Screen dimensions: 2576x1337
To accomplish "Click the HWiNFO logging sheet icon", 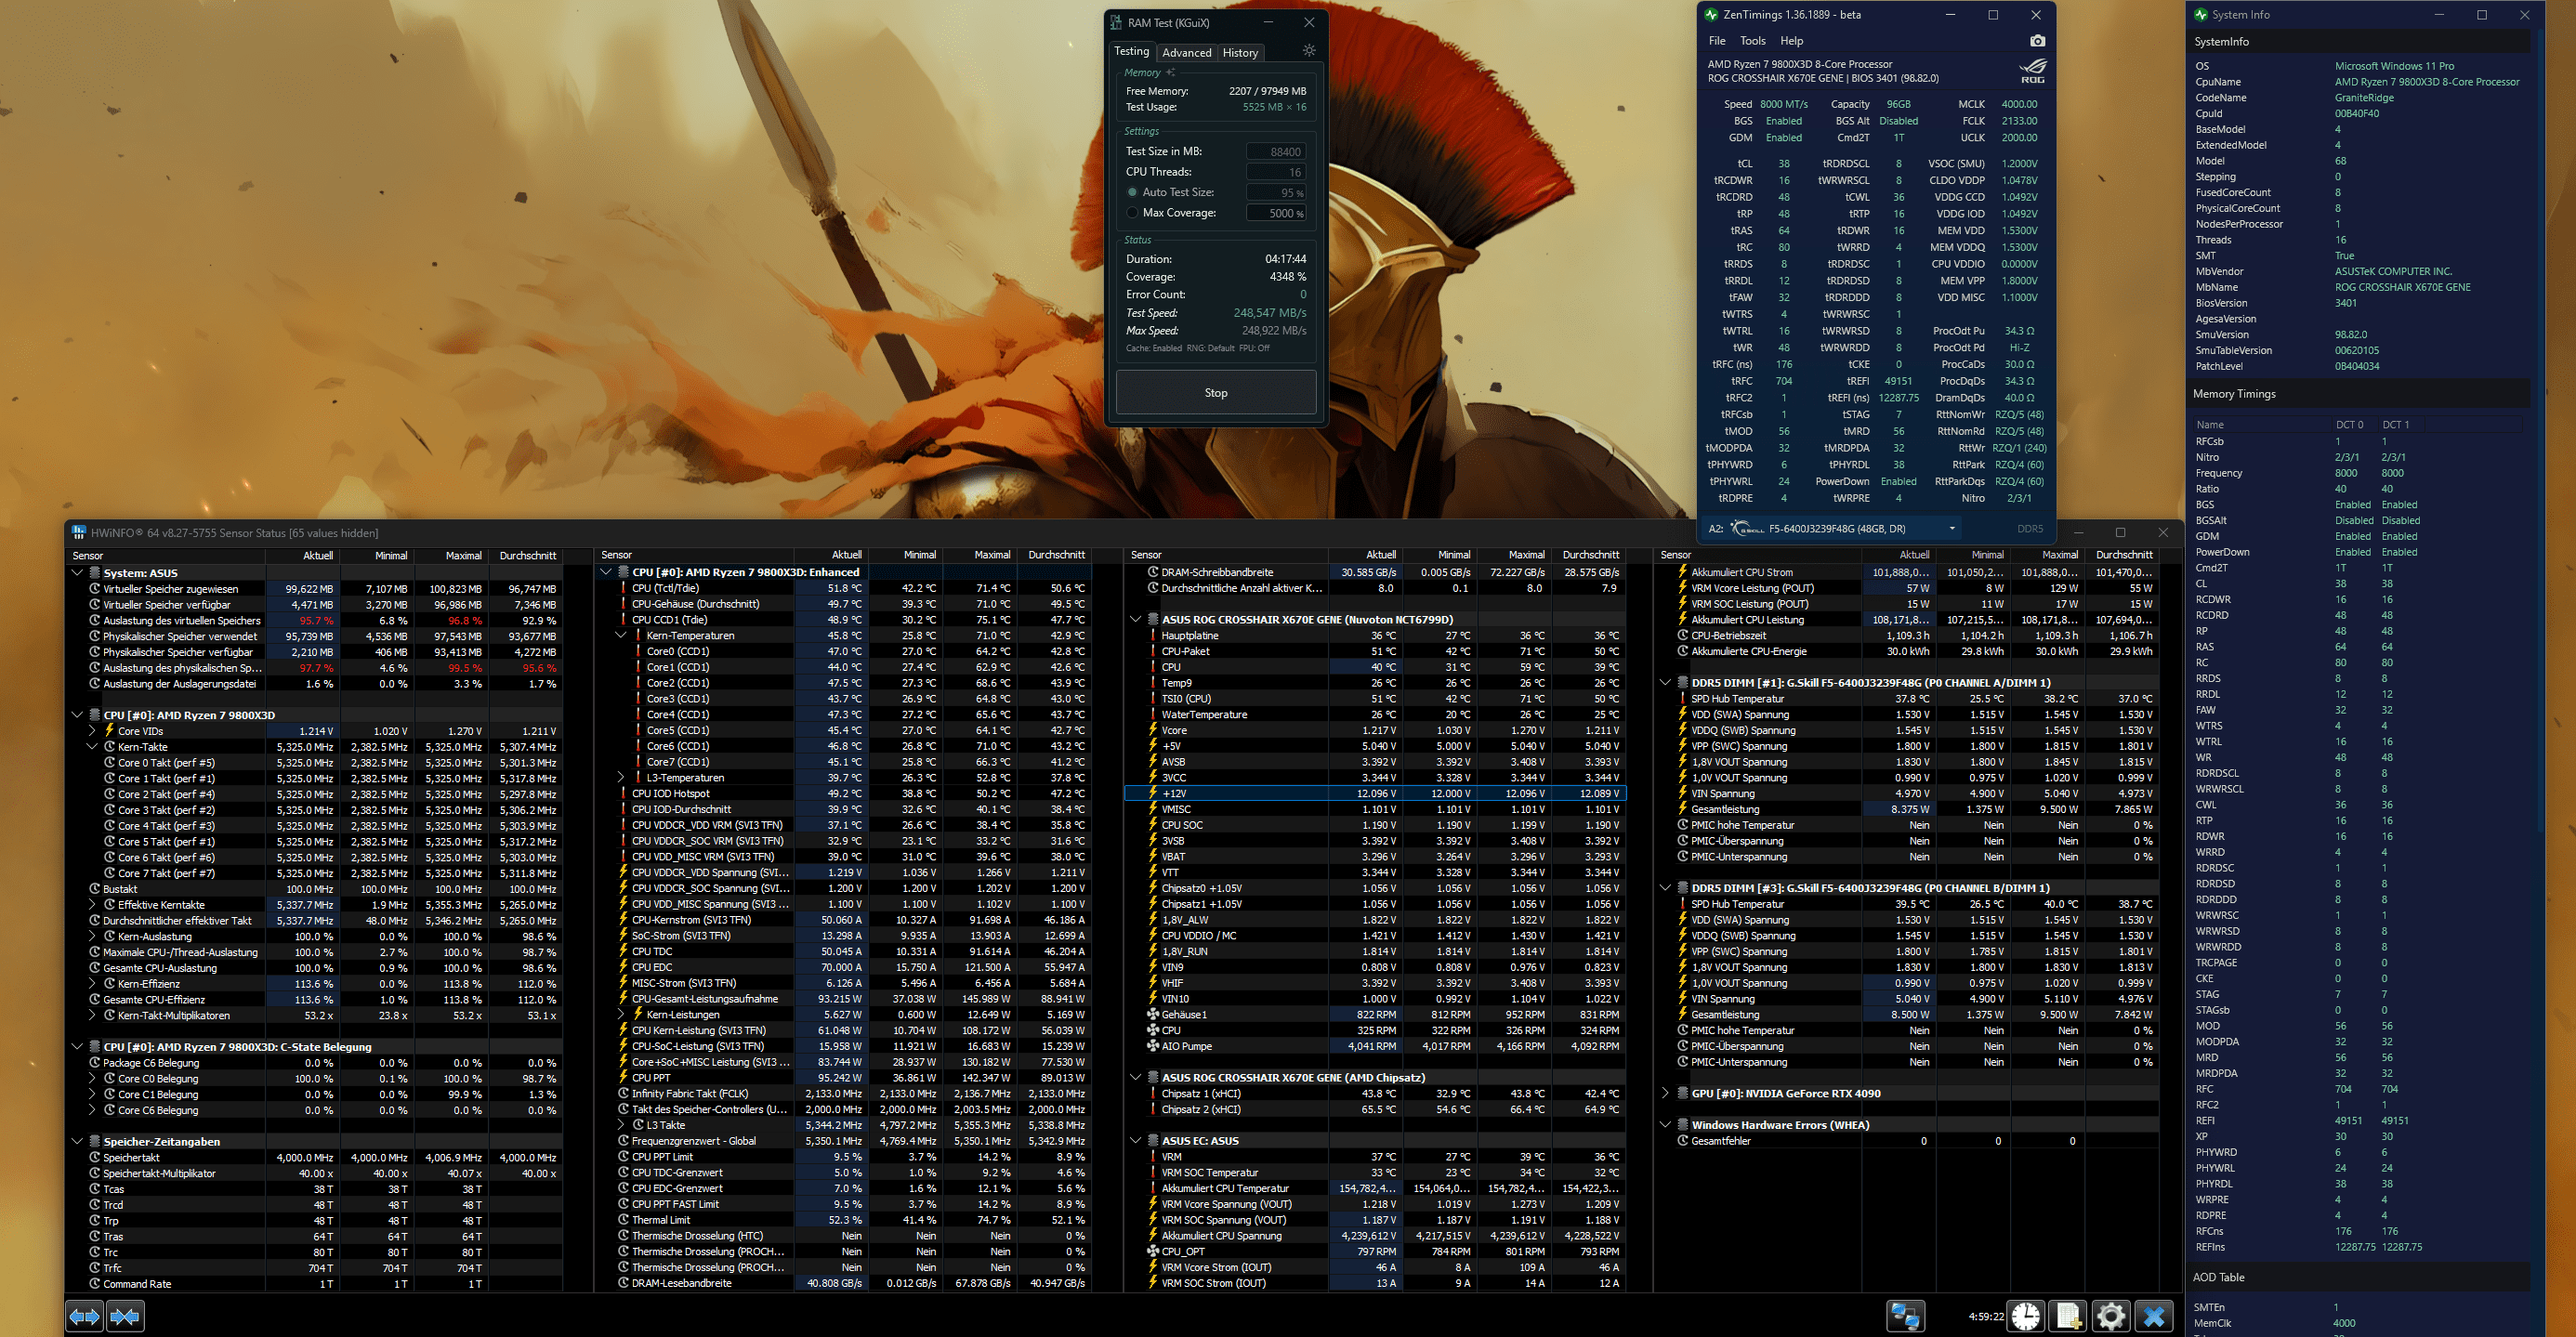I will tap(2068, 1316).
